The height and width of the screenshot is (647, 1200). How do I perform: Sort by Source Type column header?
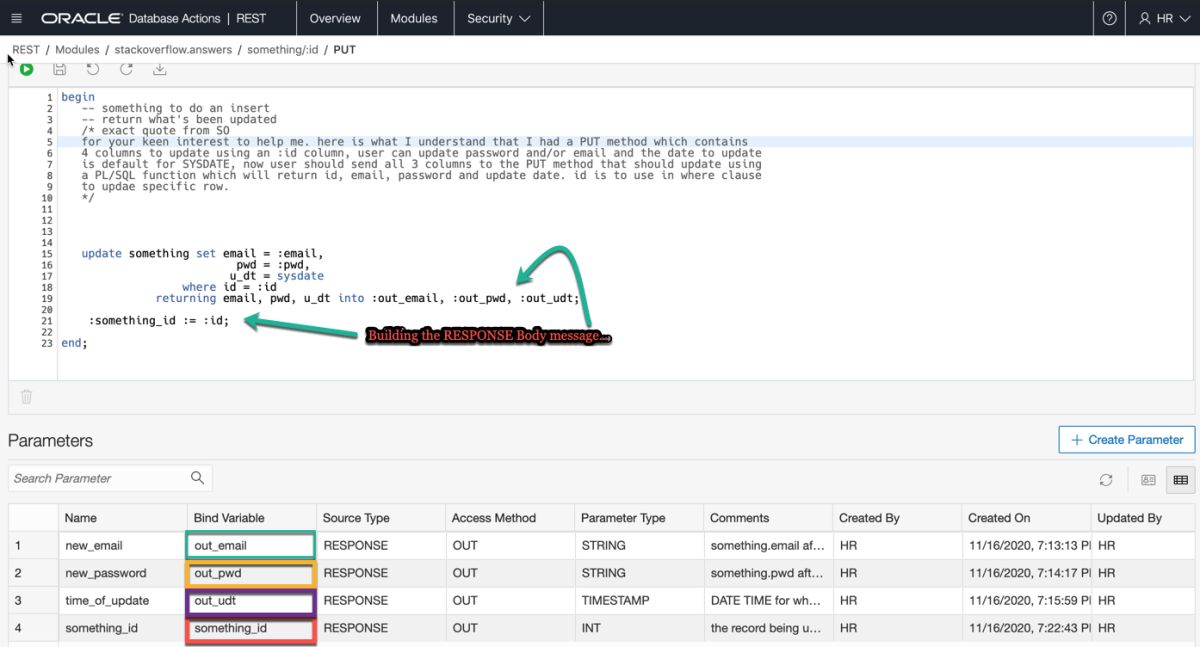380,518
